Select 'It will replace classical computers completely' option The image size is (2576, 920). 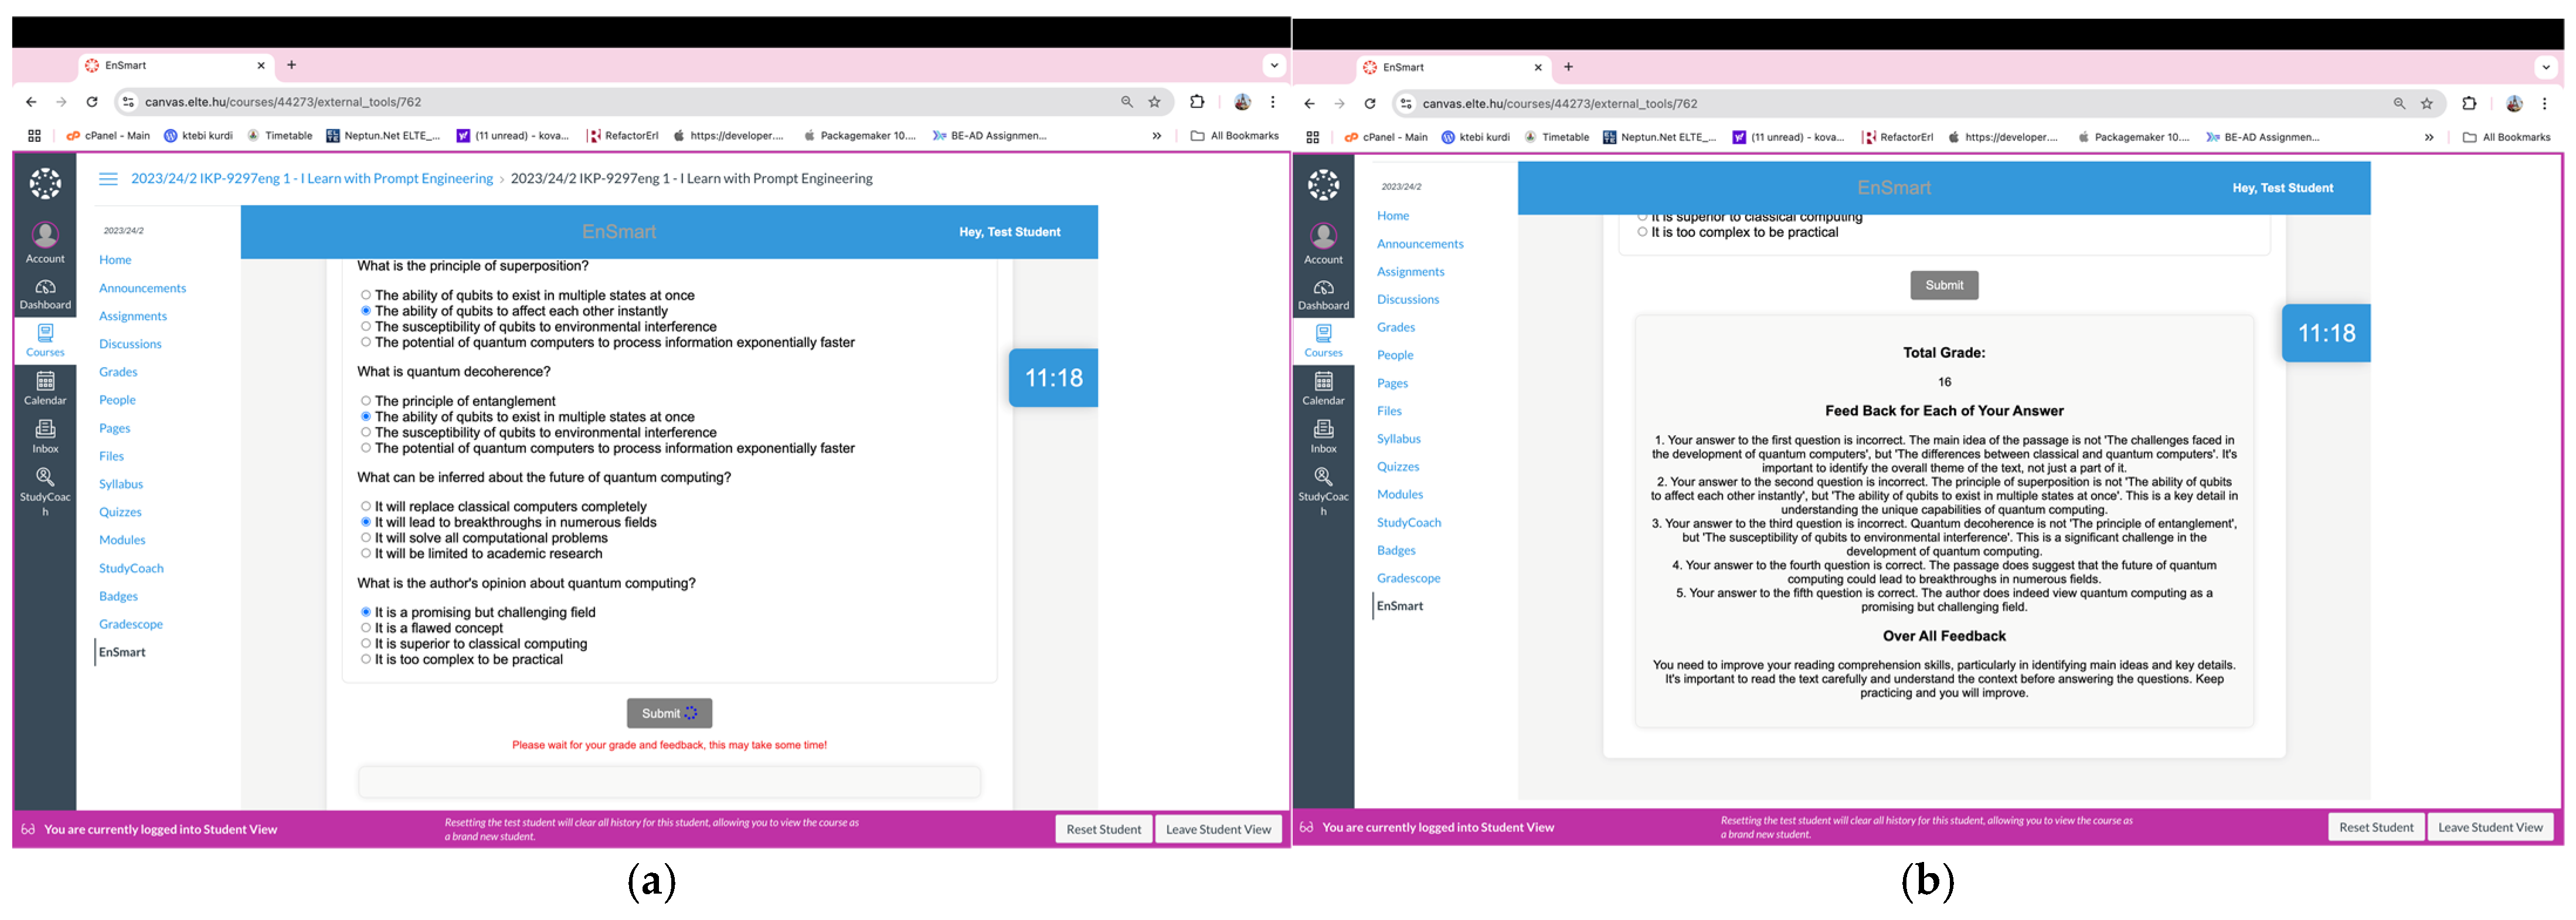pos(366,507)
